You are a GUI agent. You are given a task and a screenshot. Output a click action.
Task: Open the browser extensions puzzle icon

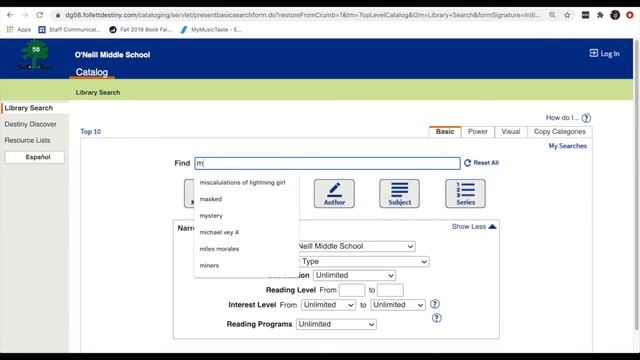click(600, 15)
